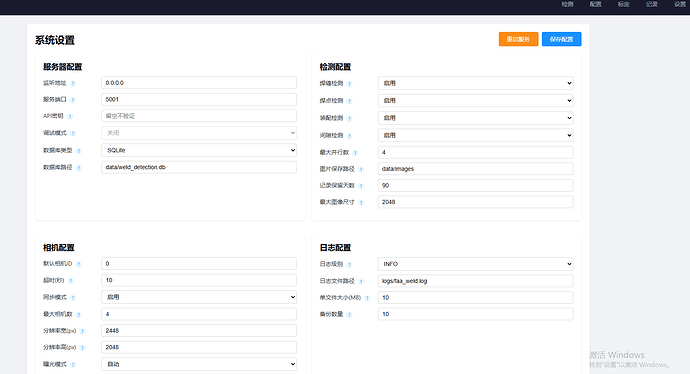The image size is (690, 374).
Task: Switch to 标定 in top navigation
Action: tap(624, 4)
